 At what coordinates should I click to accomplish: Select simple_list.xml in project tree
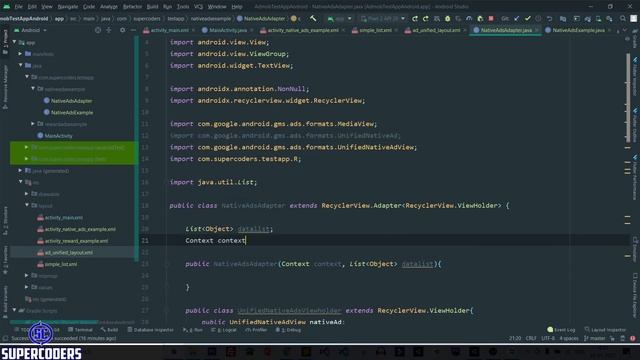tap(61, 264)
